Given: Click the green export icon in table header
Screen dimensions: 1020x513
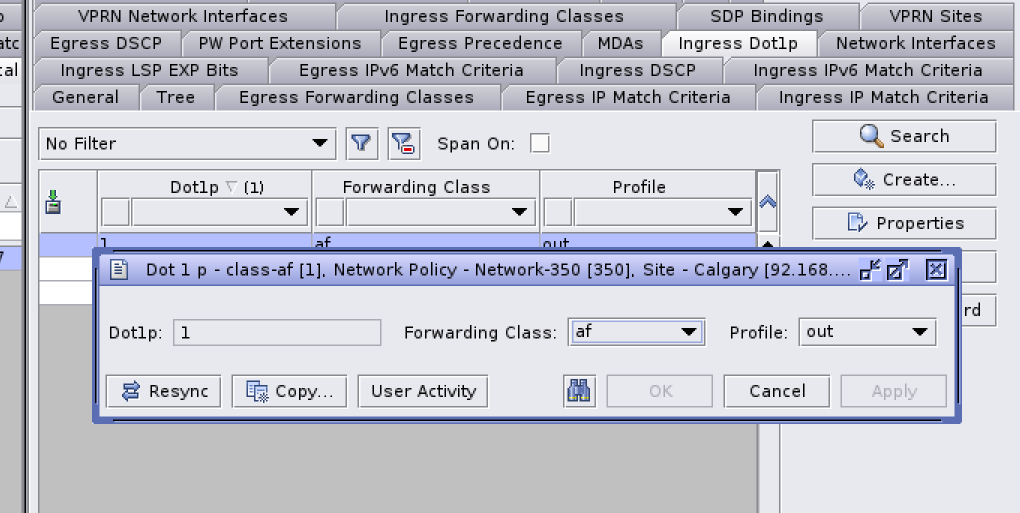Looking at the screenshot, I should click(x=54, y=201).
